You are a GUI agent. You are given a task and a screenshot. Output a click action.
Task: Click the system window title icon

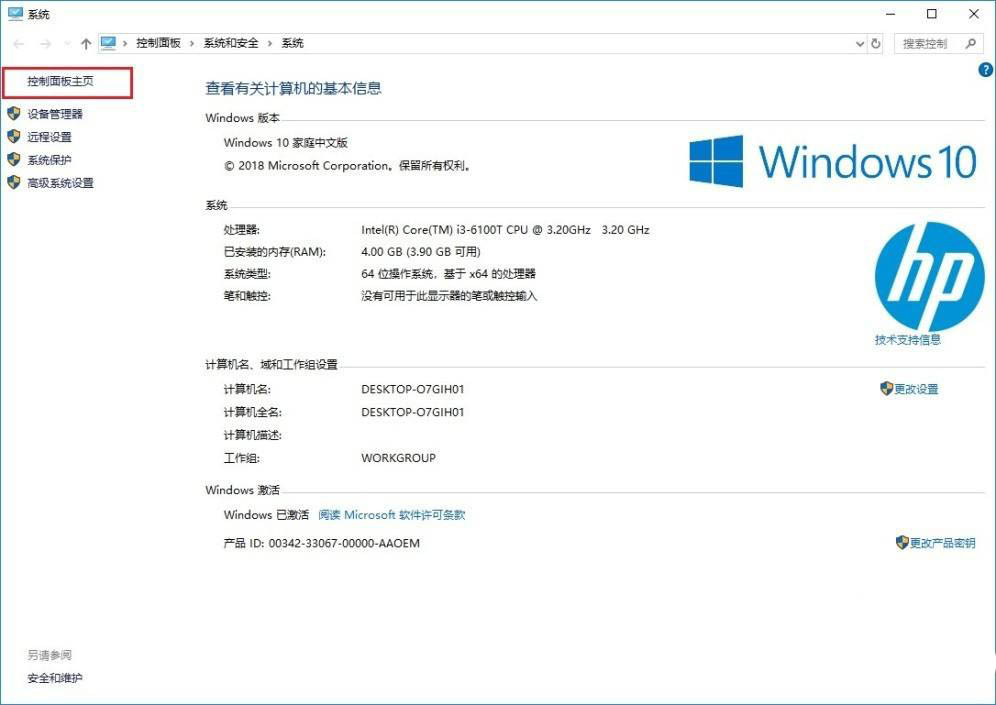tap(15, 14)
